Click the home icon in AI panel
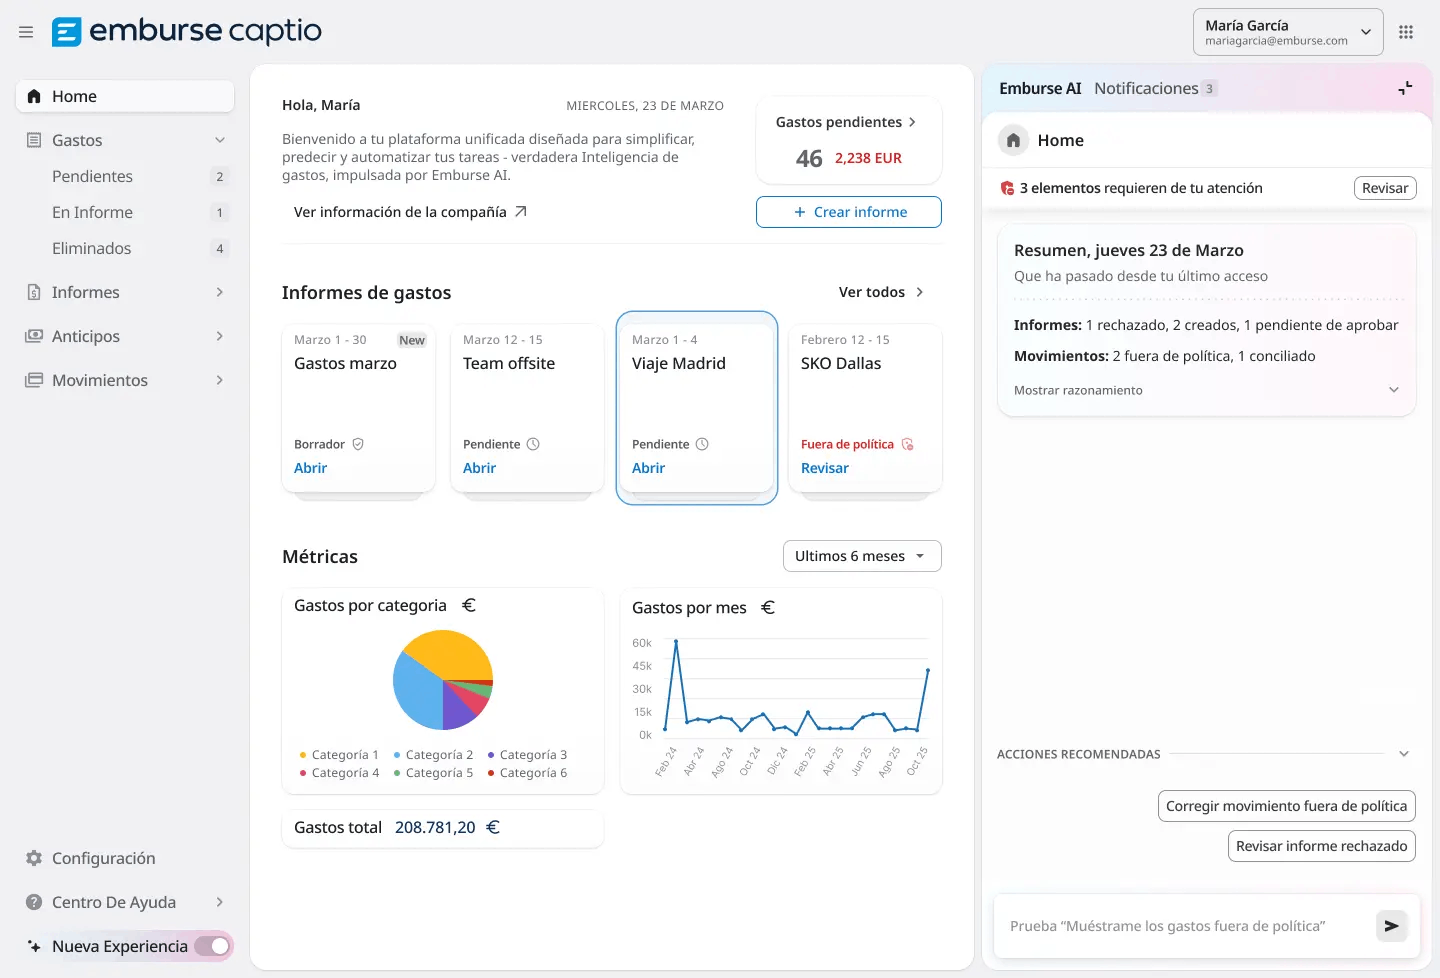1440x978 pixels. pyautogui.click(x=1013, y=140)
